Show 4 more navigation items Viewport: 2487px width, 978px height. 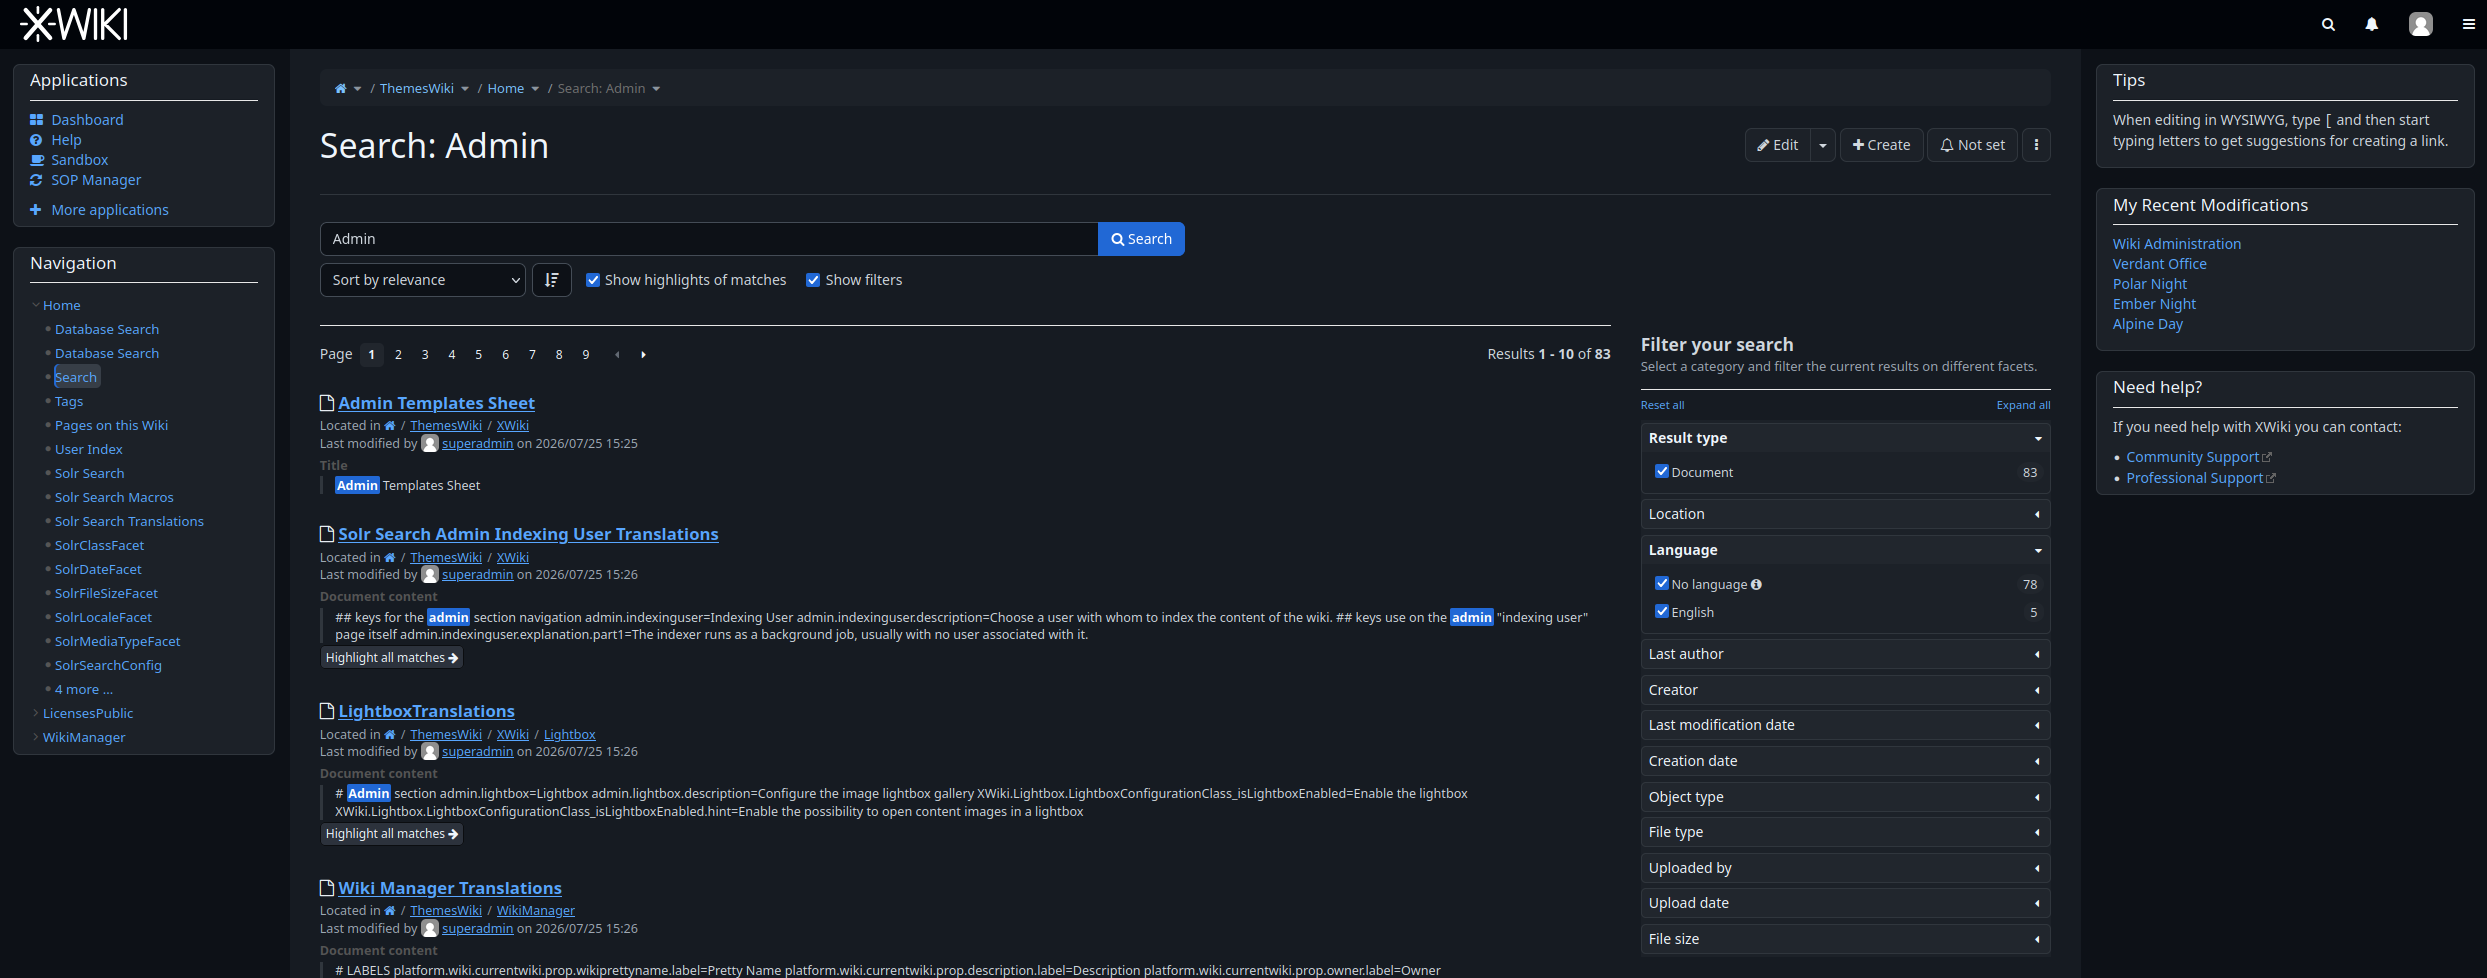point(84,690)
